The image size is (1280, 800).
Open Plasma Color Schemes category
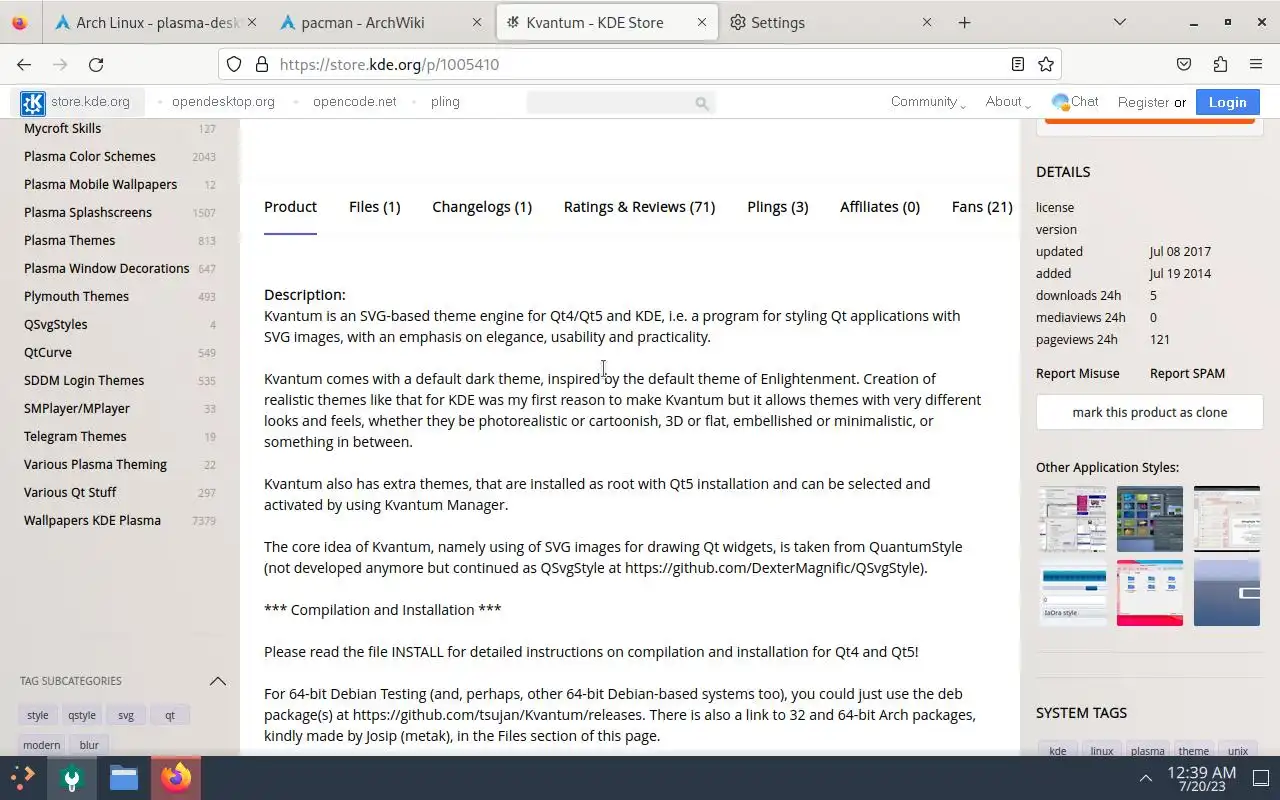tap(90, 156)
